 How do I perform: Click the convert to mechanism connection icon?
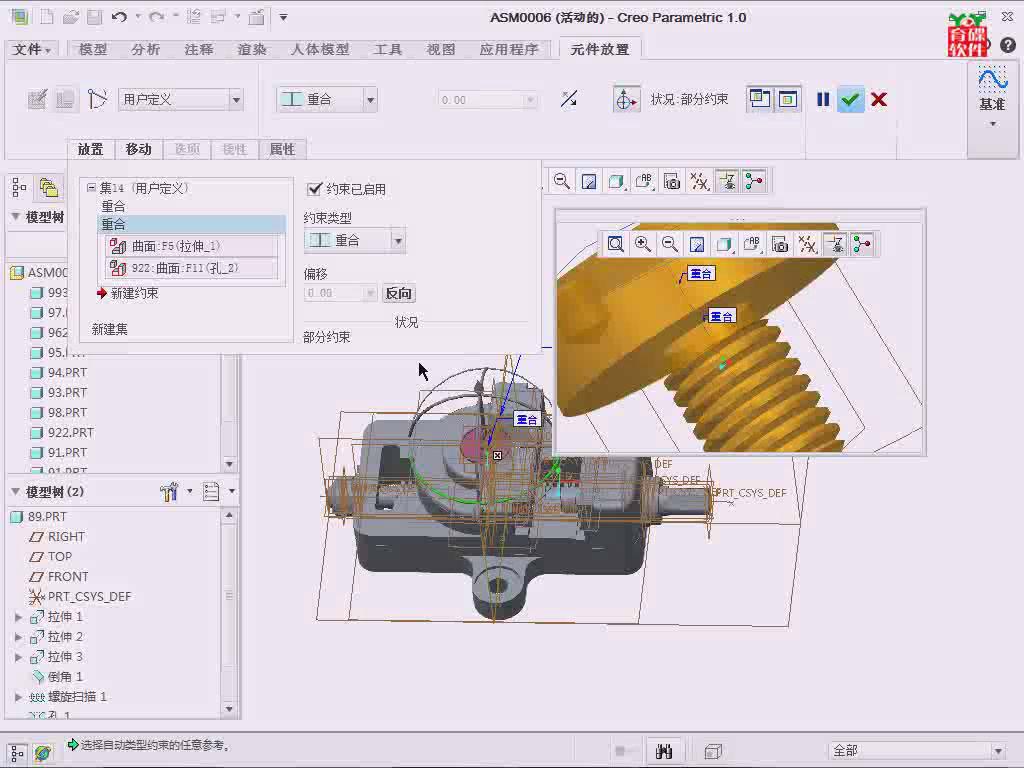coord(97,99)
